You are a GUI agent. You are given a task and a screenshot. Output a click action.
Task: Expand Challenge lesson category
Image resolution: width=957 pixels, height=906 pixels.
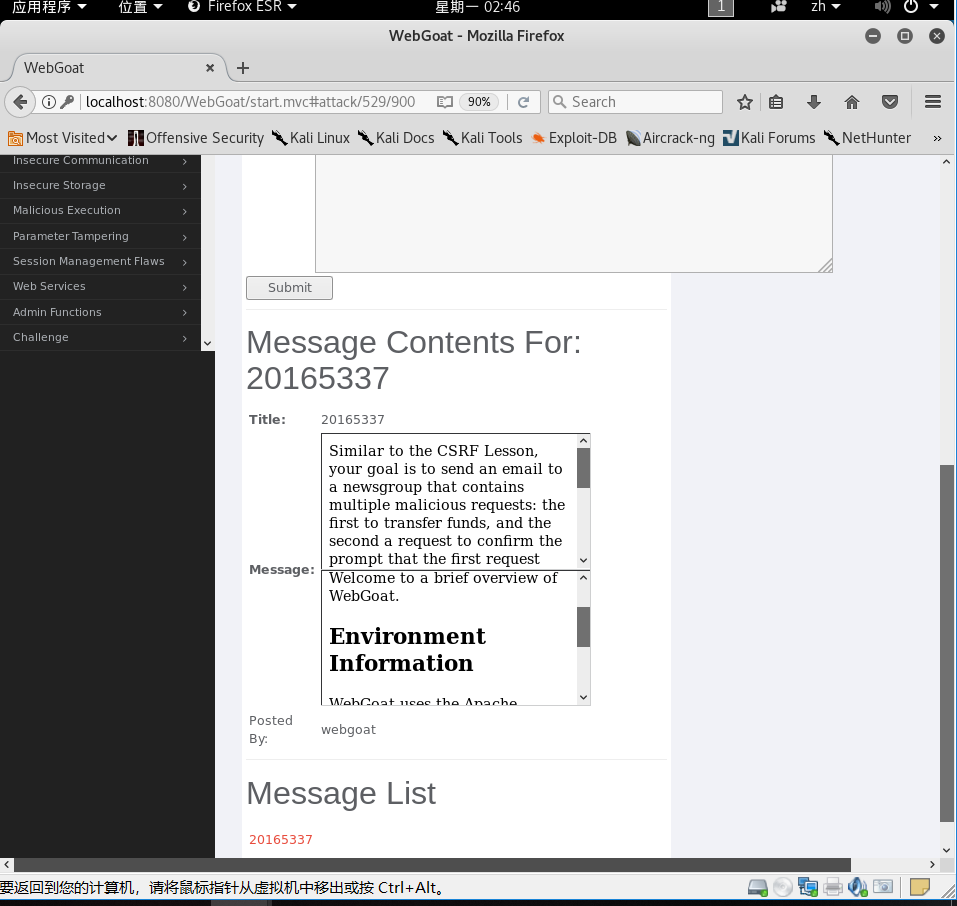pyautogui.click(x=100, y=337)
